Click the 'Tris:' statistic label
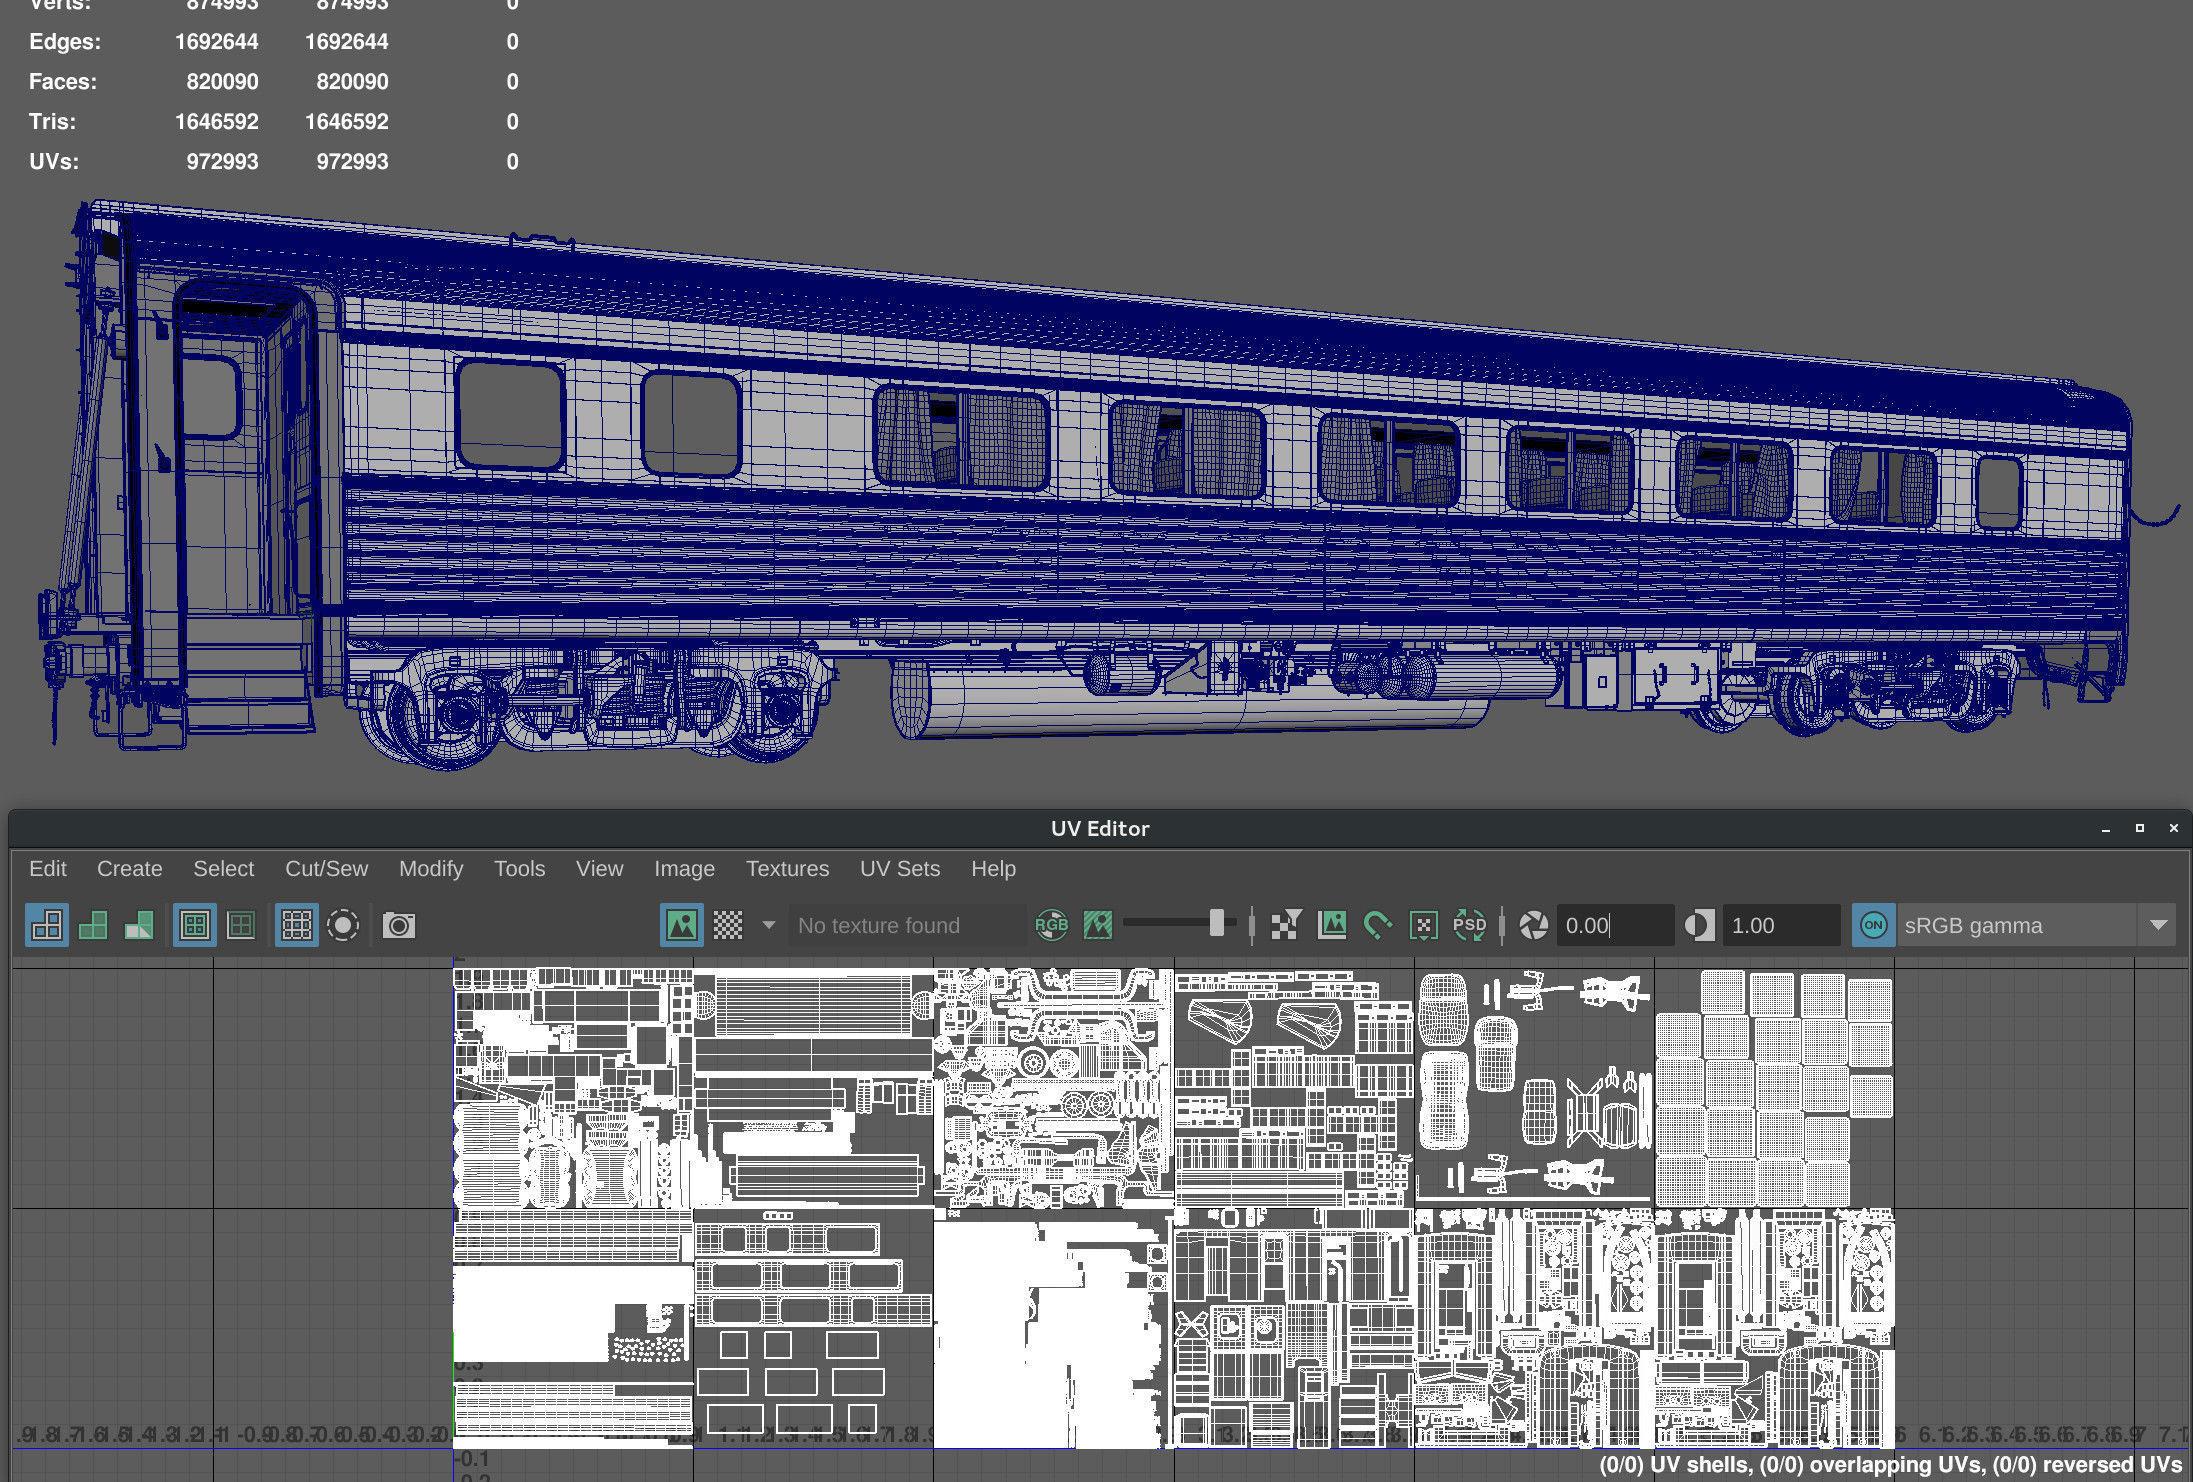2193x1482 pixels. tap(52, 122)
